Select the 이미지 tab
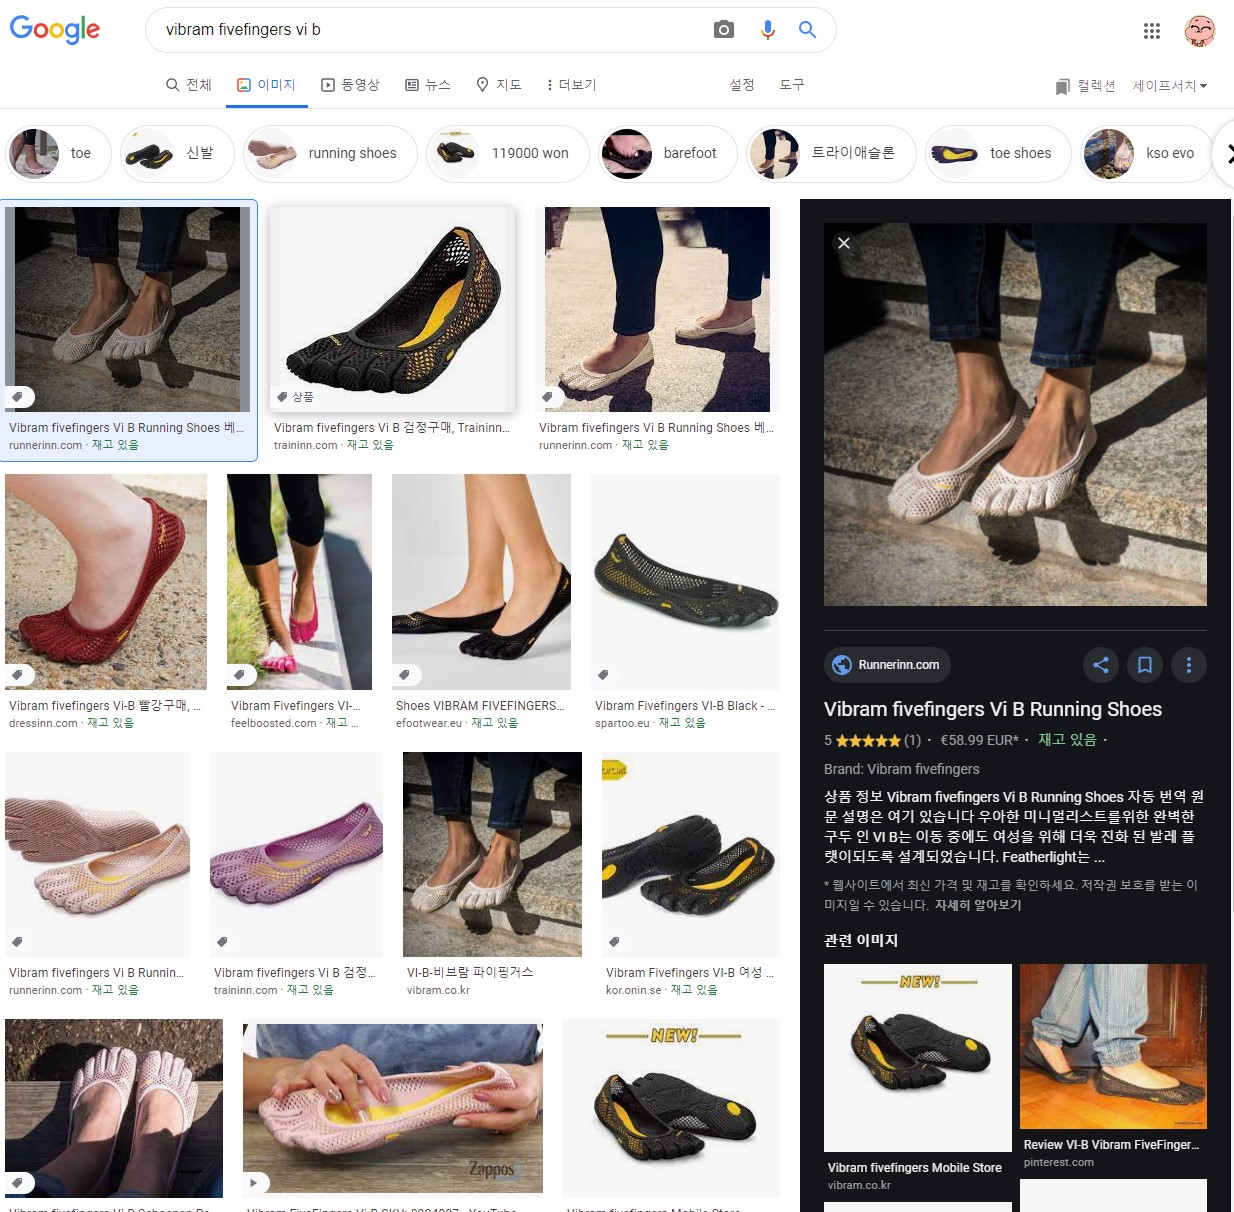Viewport: 1234px width, 1212px height. [266, 85]
